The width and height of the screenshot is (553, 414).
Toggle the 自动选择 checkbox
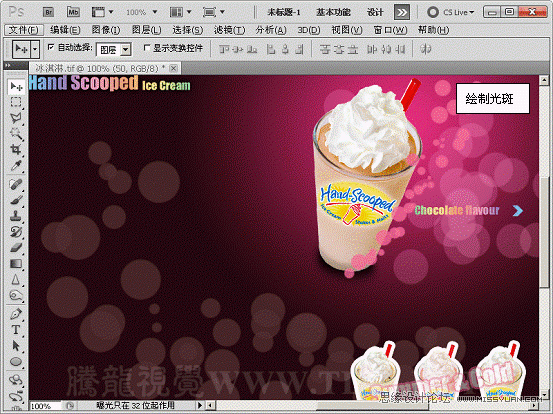[x=51, y=47]
